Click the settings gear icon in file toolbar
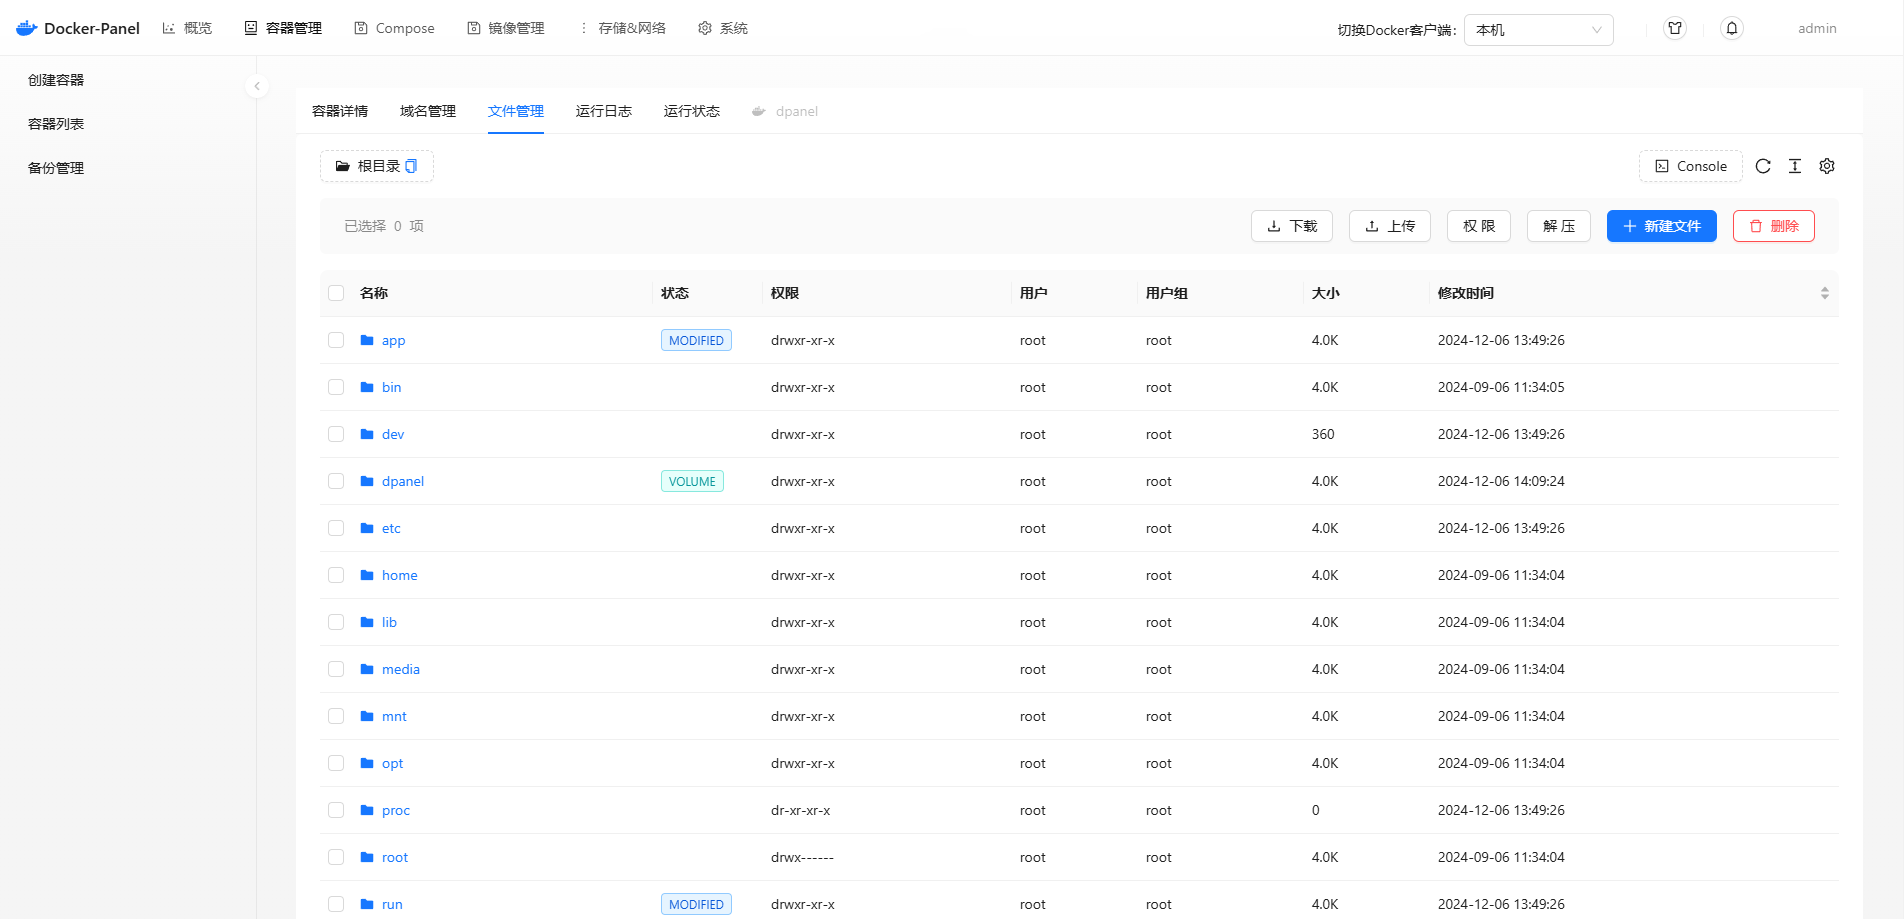 pyautogui.click(x=1827, y=166)
